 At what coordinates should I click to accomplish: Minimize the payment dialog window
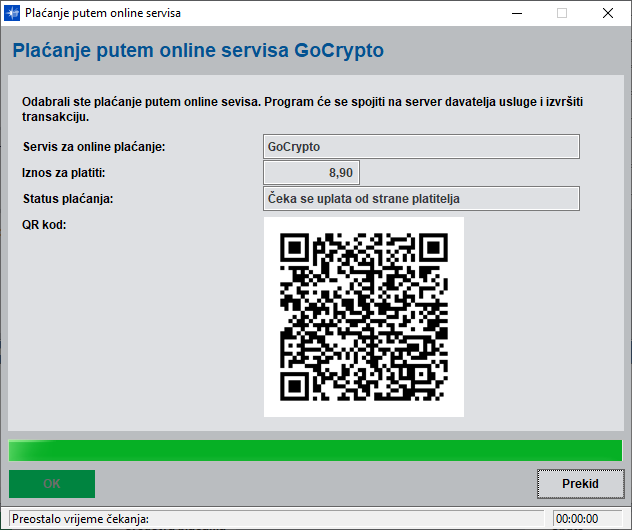click(517, 13)
